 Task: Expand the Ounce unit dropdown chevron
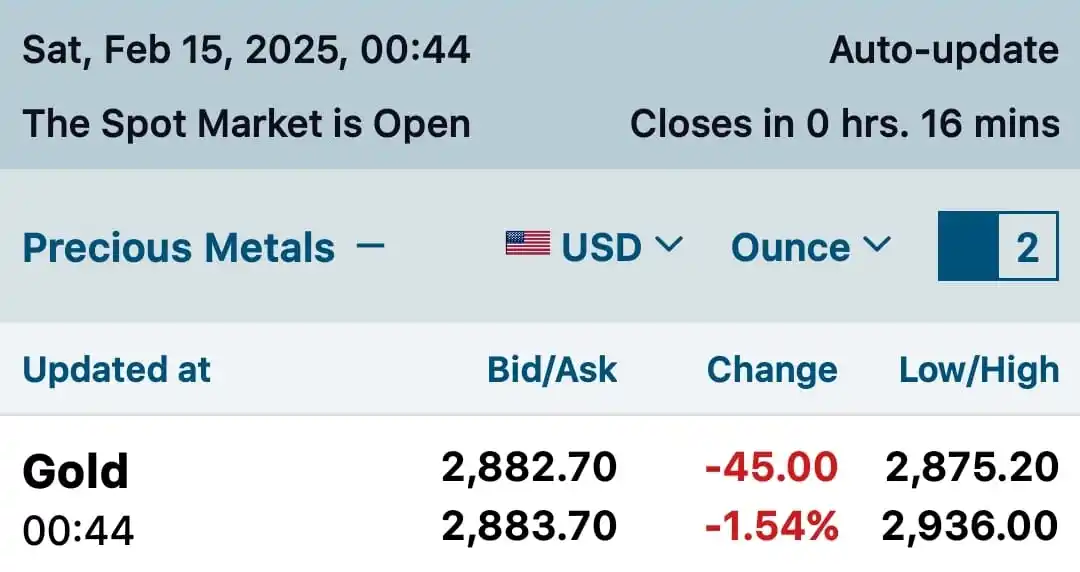(x=877, y=245)
